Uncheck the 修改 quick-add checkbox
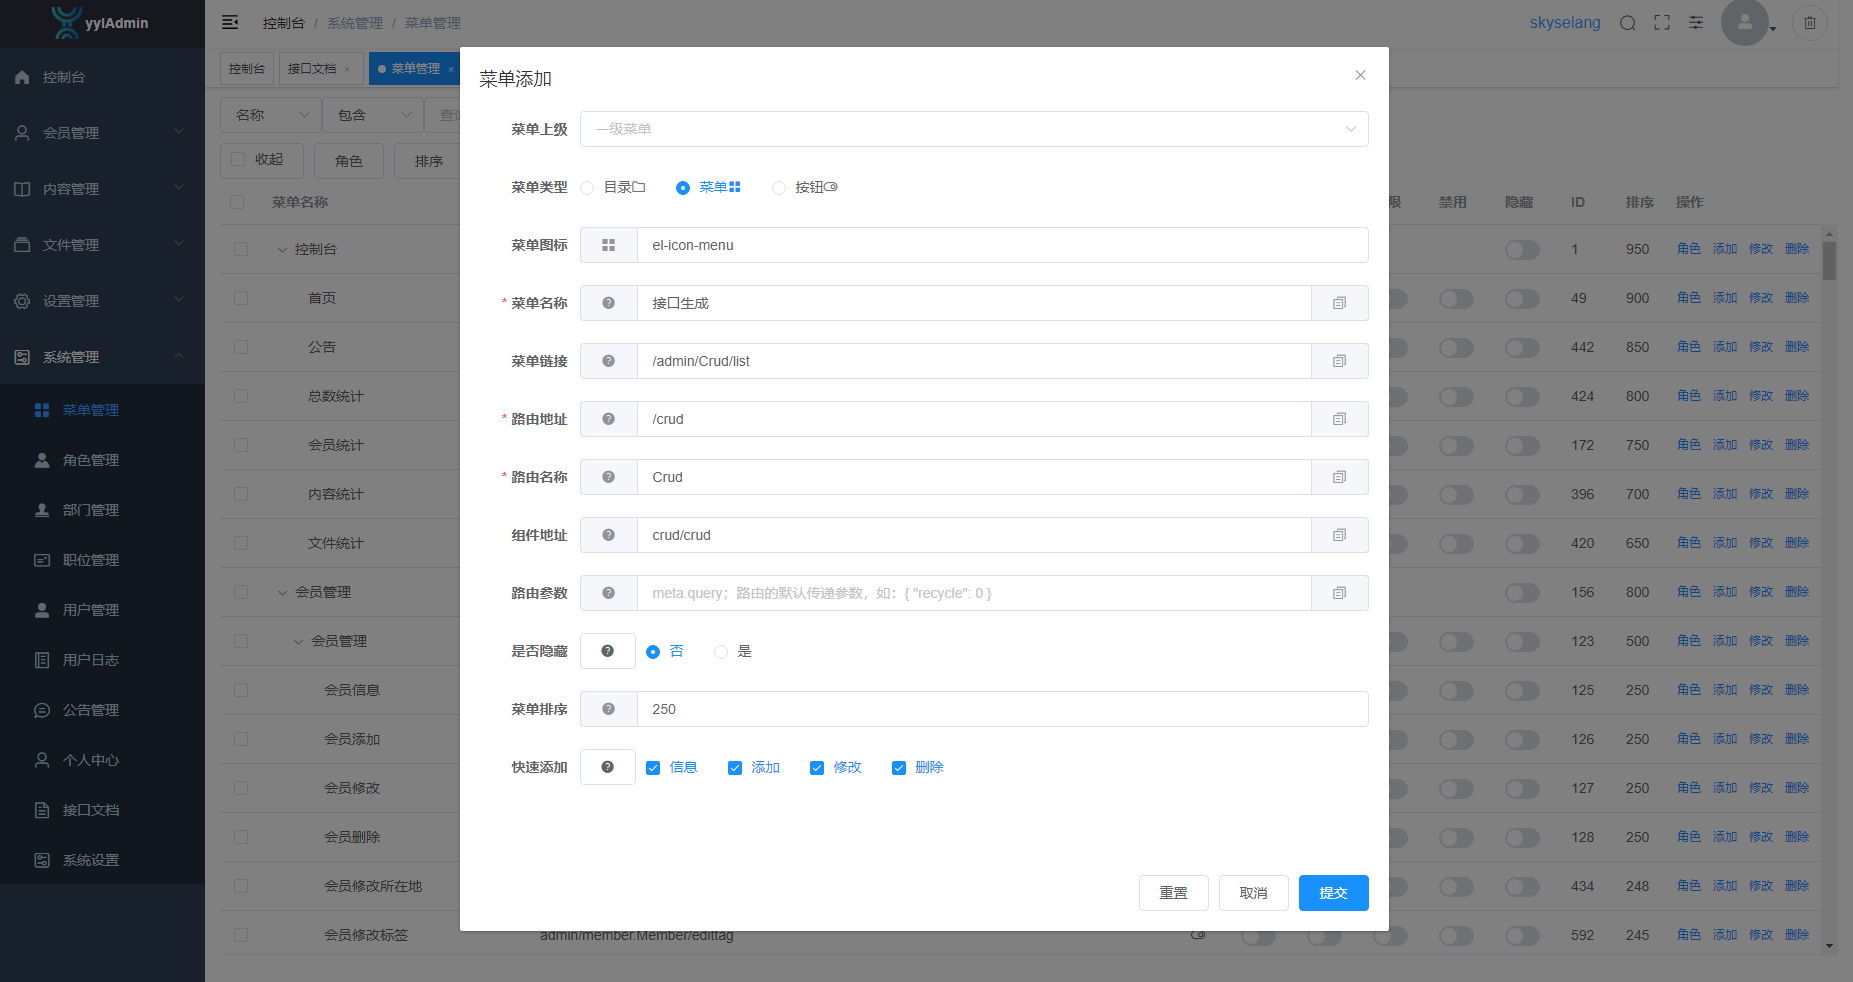The image size is (1853, 982). (817, 768)
